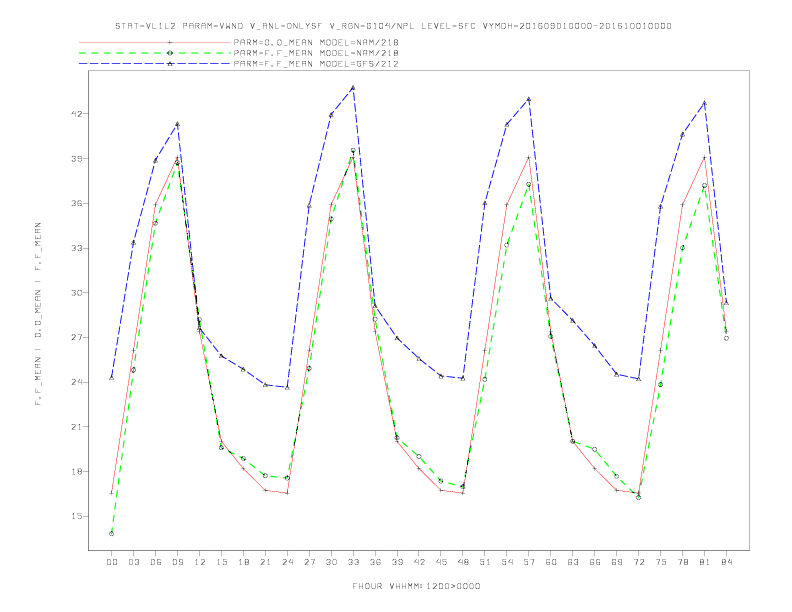Screen dimensions: 792x612
Task: Click x-axis forecast hour label 03
Action: (133, 562)
